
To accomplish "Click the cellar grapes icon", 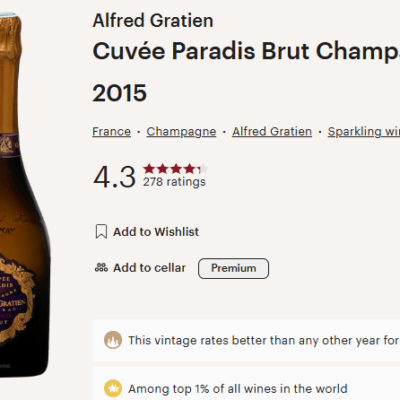I will click(x=101, y=268).
